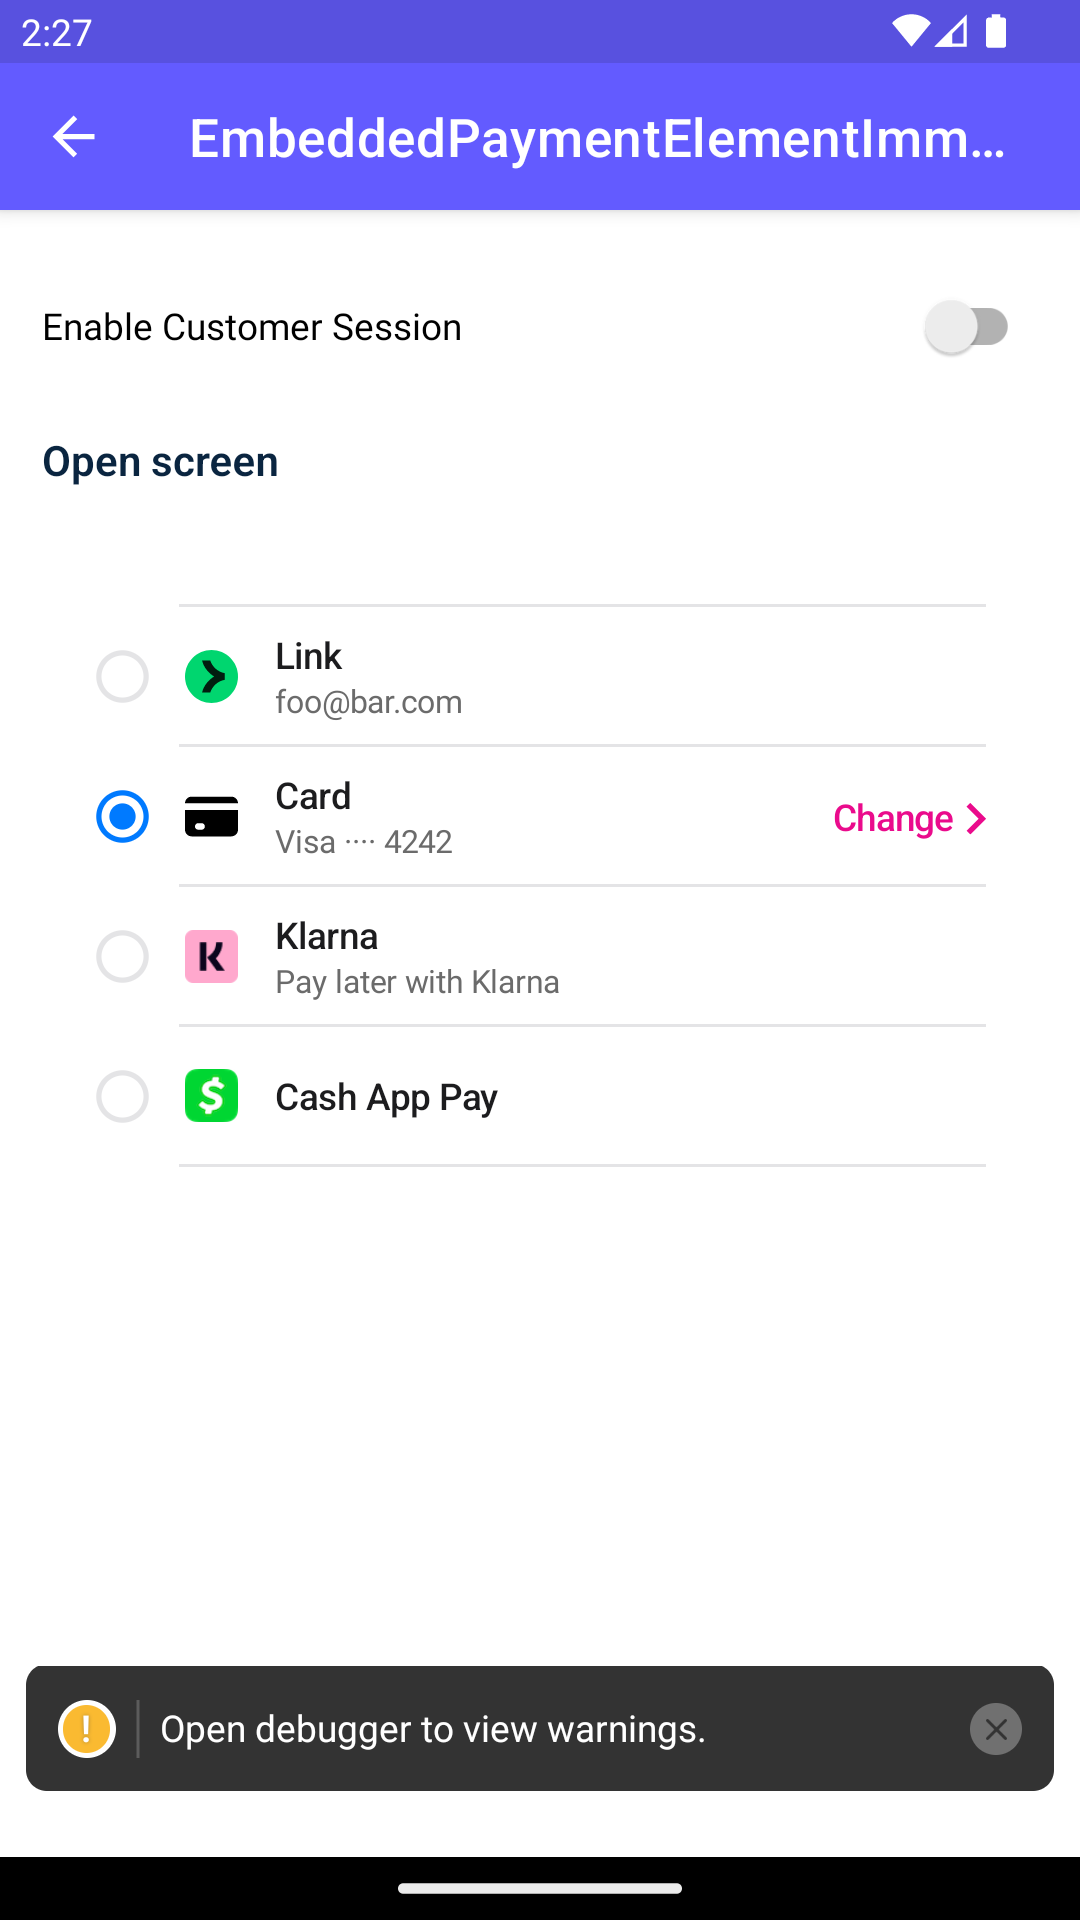The image size is (1080, 1920).
Task: Tap Change to switch saved card
Action: 893,819
